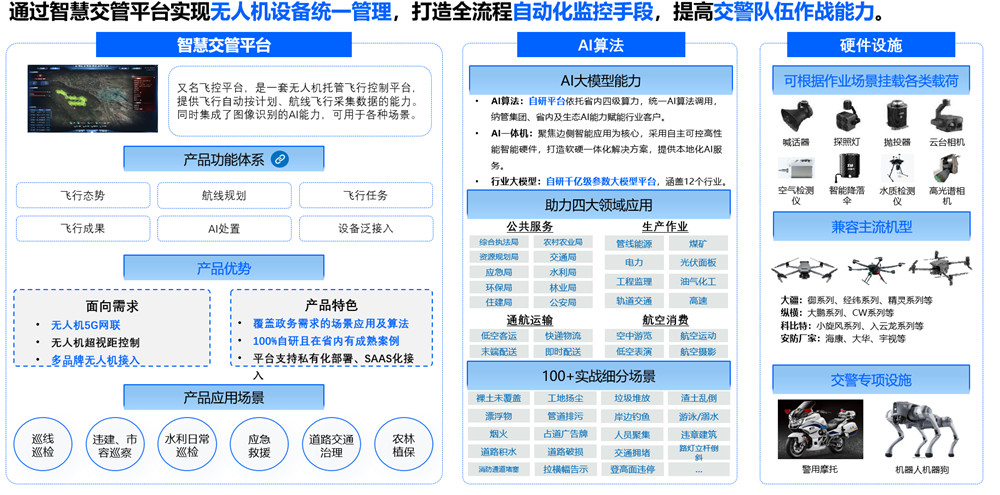Screen dimensions: 1000x495
Task: Open the 设备泛接入 function box
Action: [x=365, y=228]
